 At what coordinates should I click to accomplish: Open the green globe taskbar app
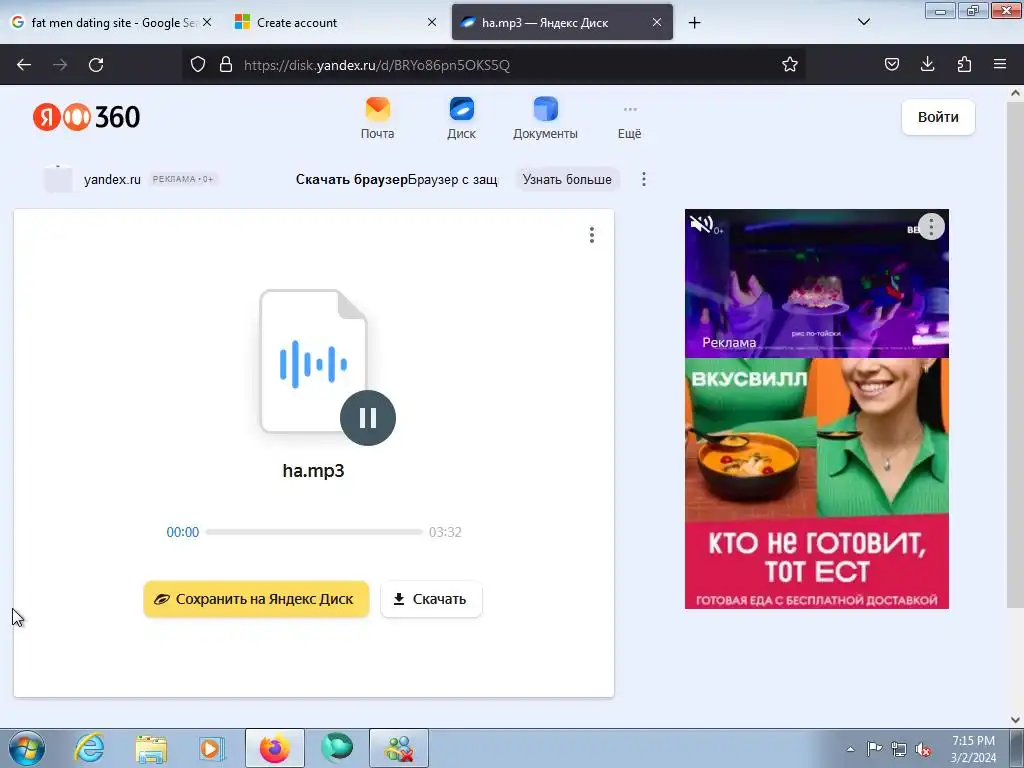pos(337,748)
